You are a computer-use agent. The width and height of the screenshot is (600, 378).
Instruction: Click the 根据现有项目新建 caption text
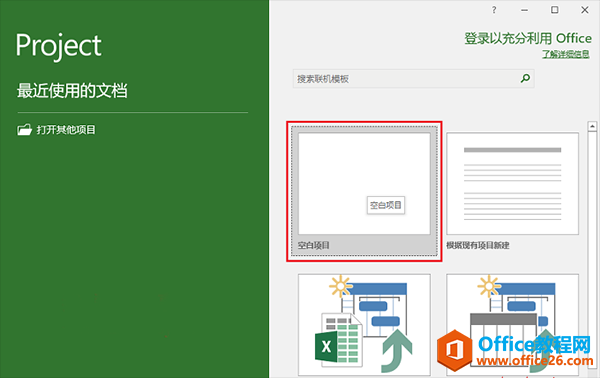[x=478, y=245]
